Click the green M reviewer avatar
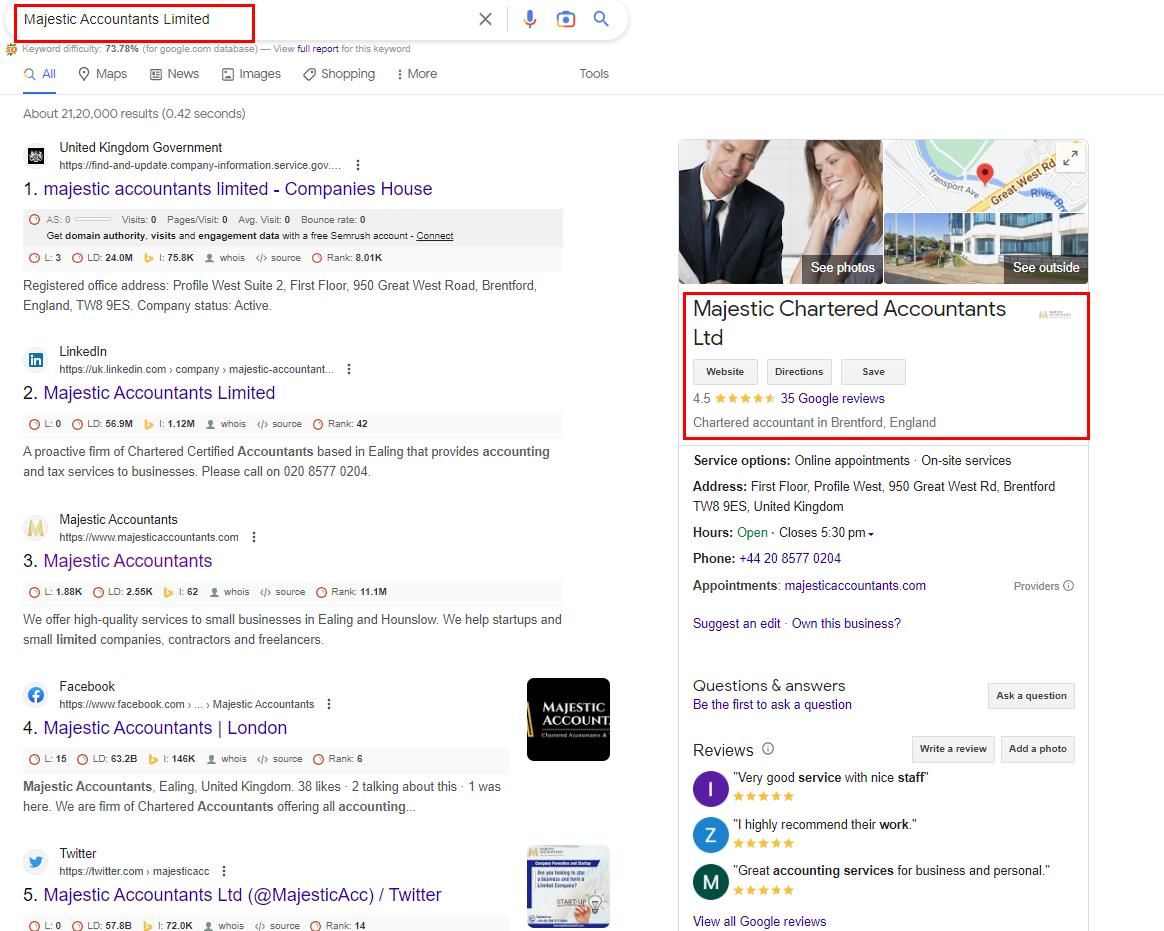The width and height of the screenshot is (1164, 931). pos(710,882)
